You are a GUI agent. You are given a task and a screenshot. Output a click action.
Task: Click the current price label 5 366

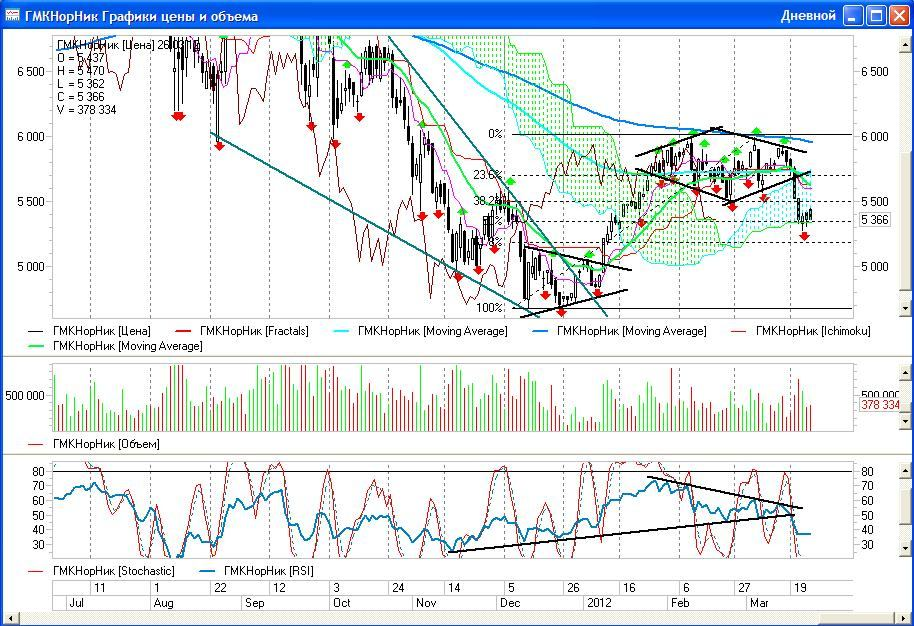pos(876,220)
